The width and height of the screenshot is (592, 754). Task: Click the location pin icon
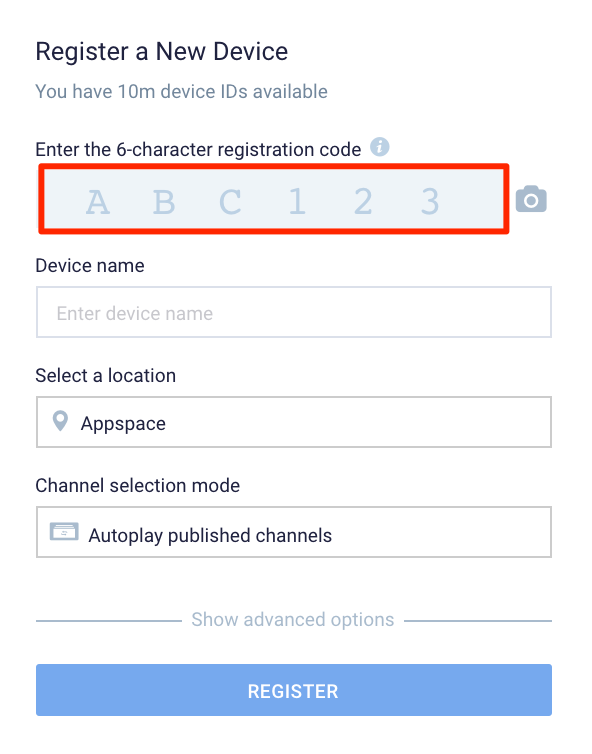(x=60, y=421)
